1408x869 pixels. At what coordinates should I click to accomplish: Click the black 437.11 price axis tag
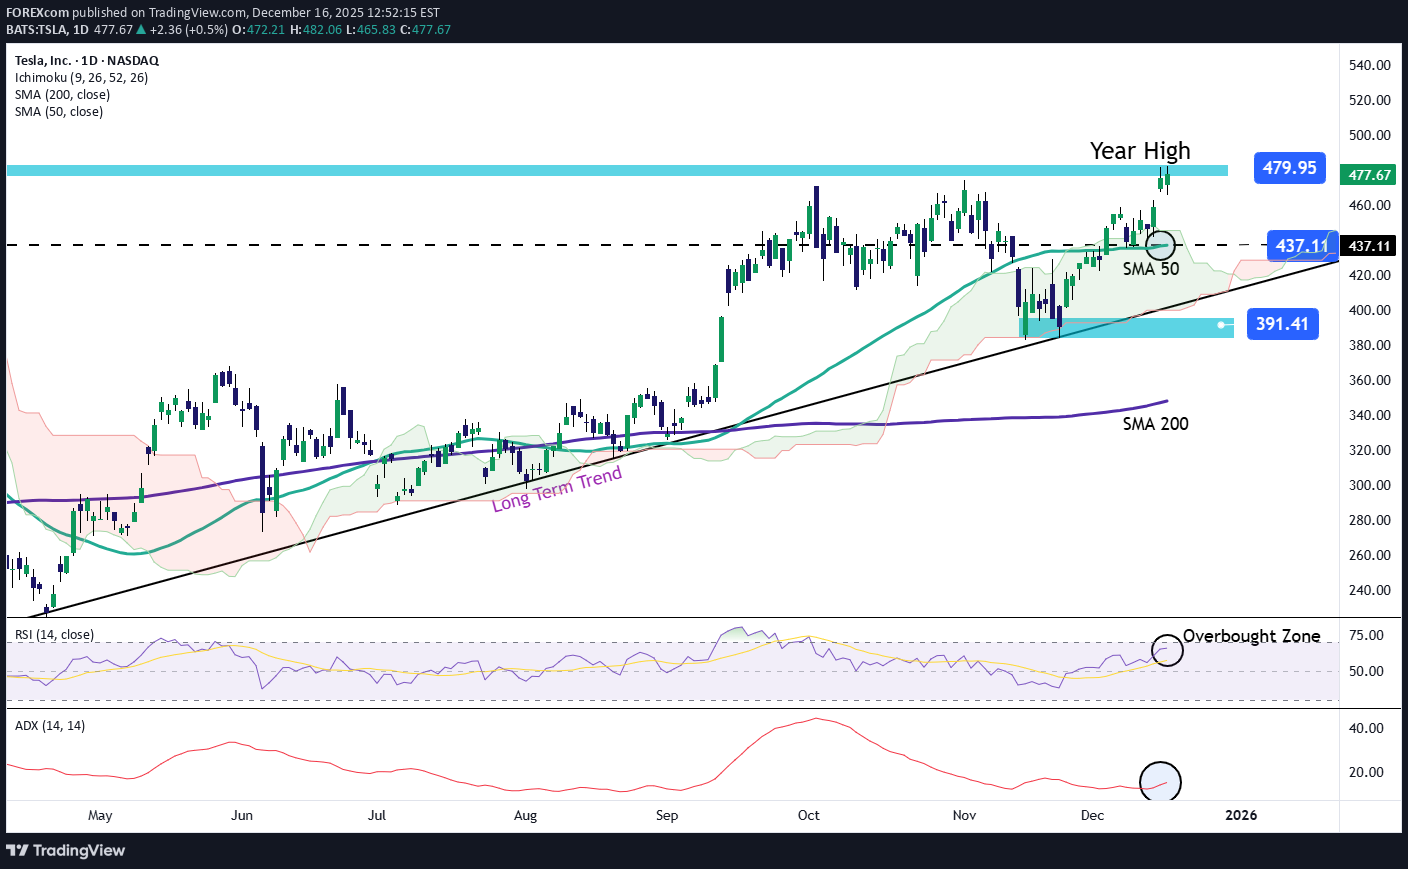tap(1368, 246)
